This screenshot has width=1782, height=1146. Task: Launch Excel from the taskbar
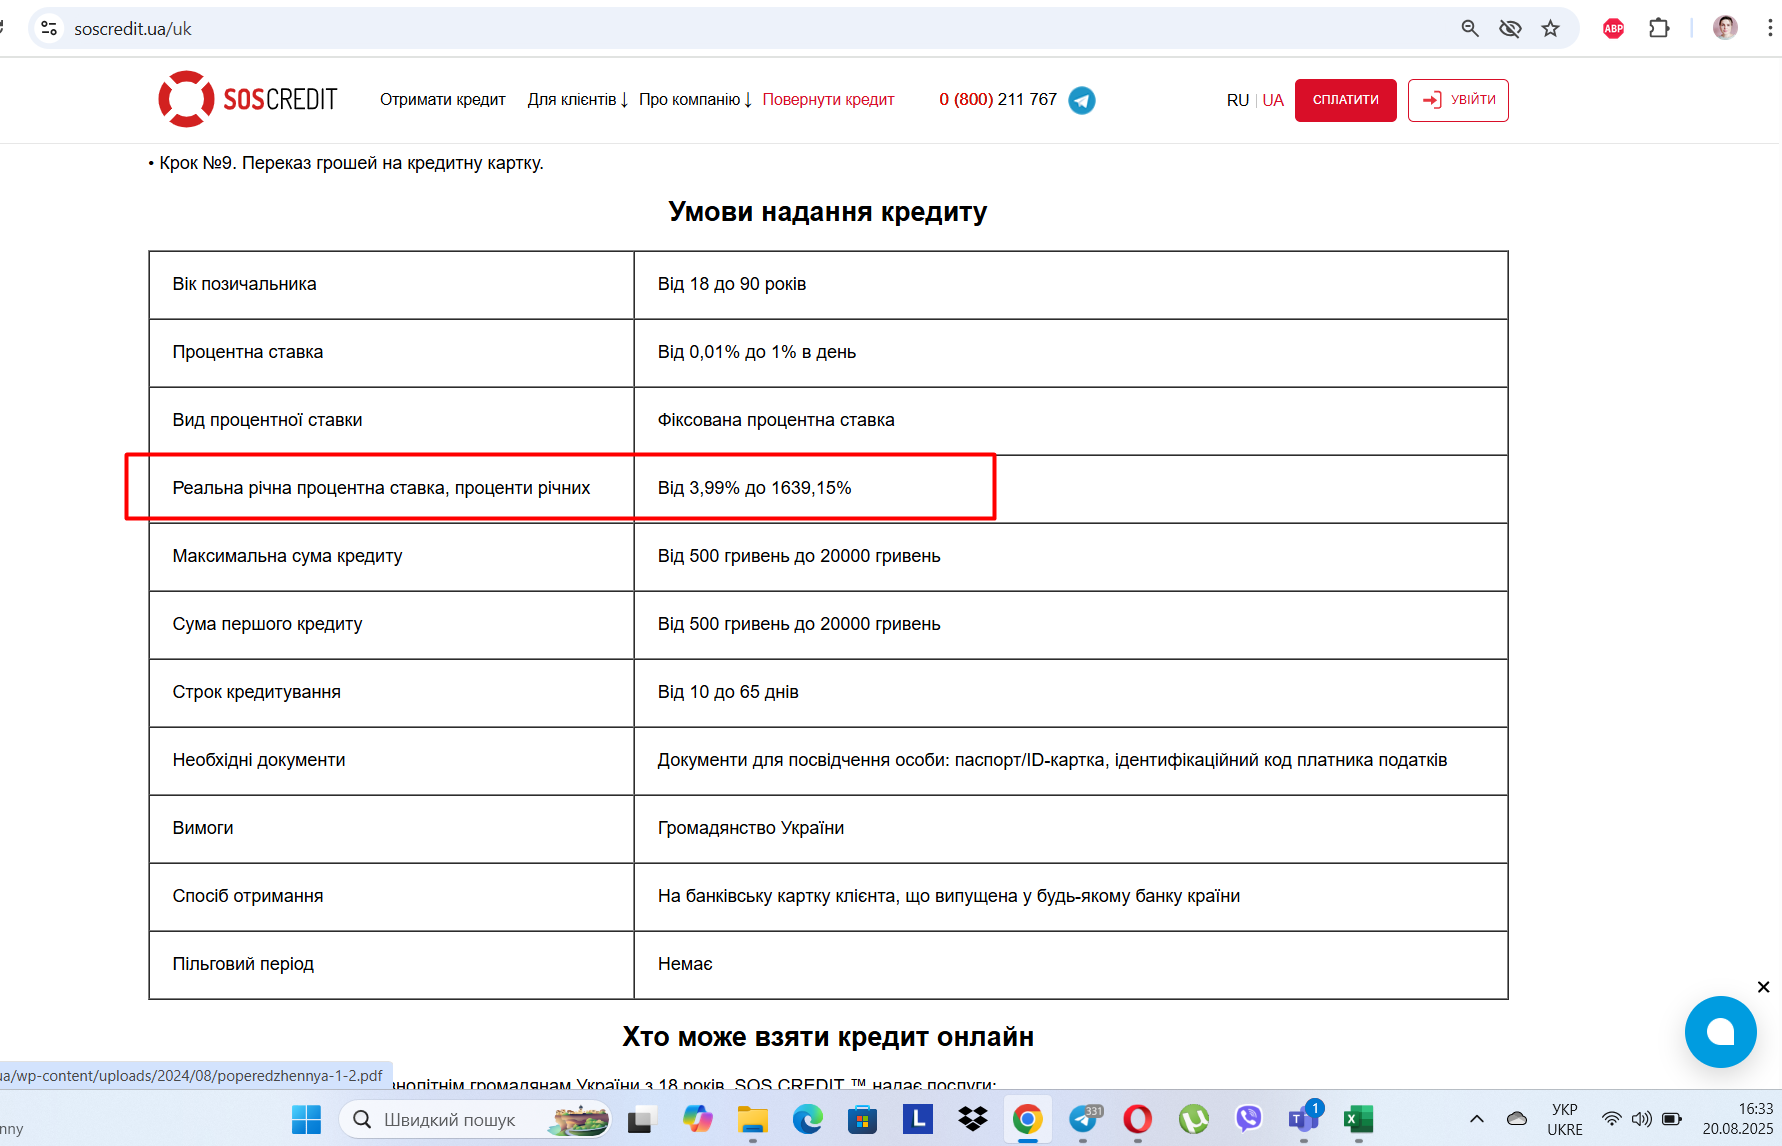[1358, 1119]
